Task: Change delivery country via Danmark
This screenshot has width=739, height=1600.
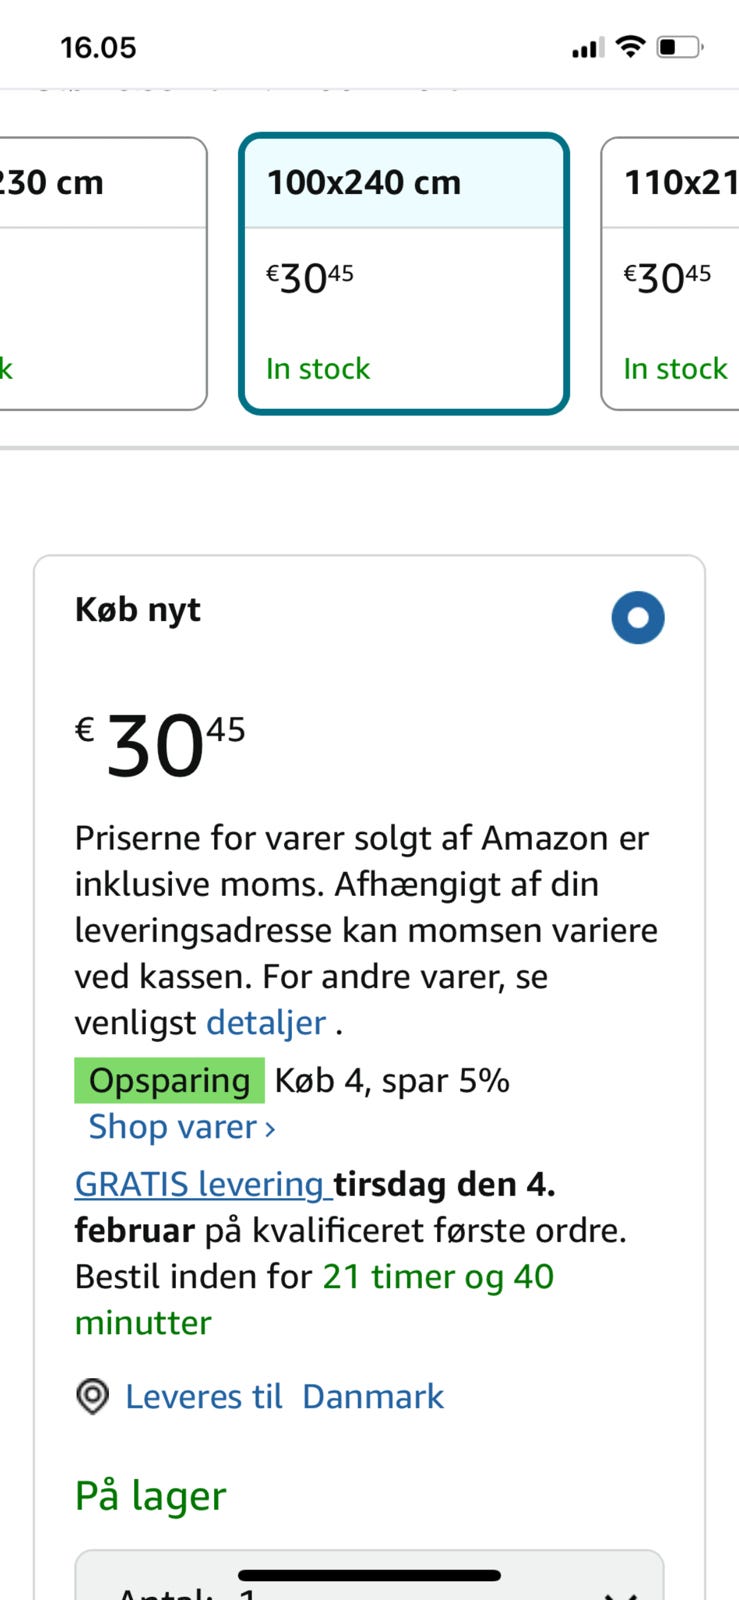Action: [x=373, y=1396]
